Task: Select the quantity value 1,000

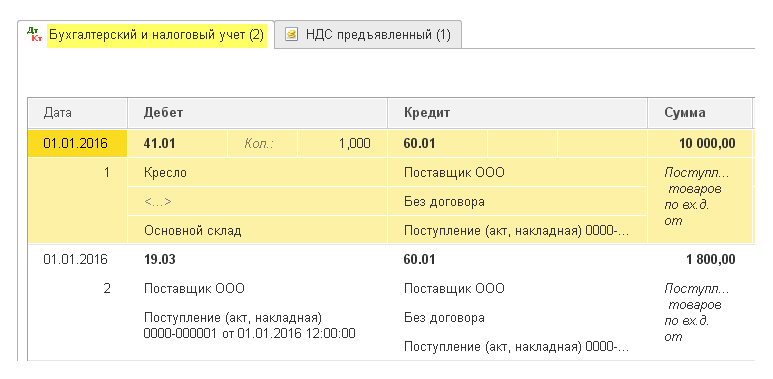Action: click(x=342, y=143)
